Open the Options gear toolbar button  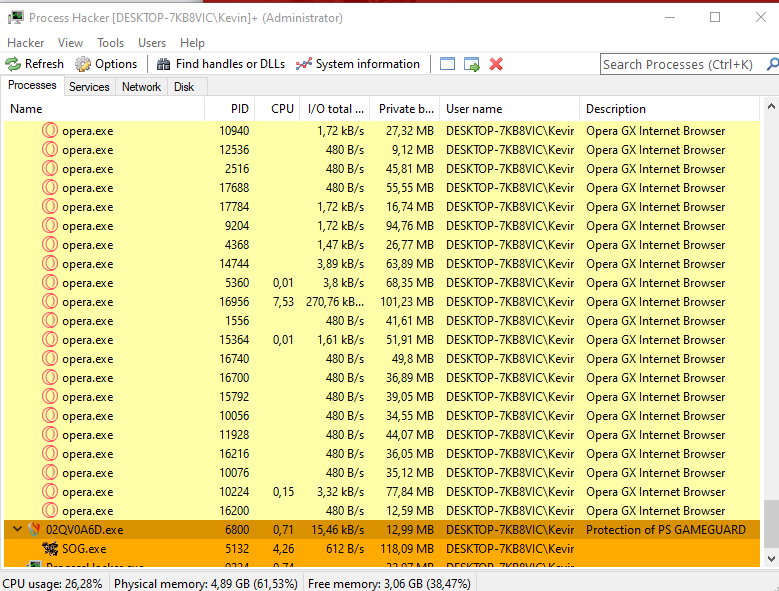coord(106,64)
